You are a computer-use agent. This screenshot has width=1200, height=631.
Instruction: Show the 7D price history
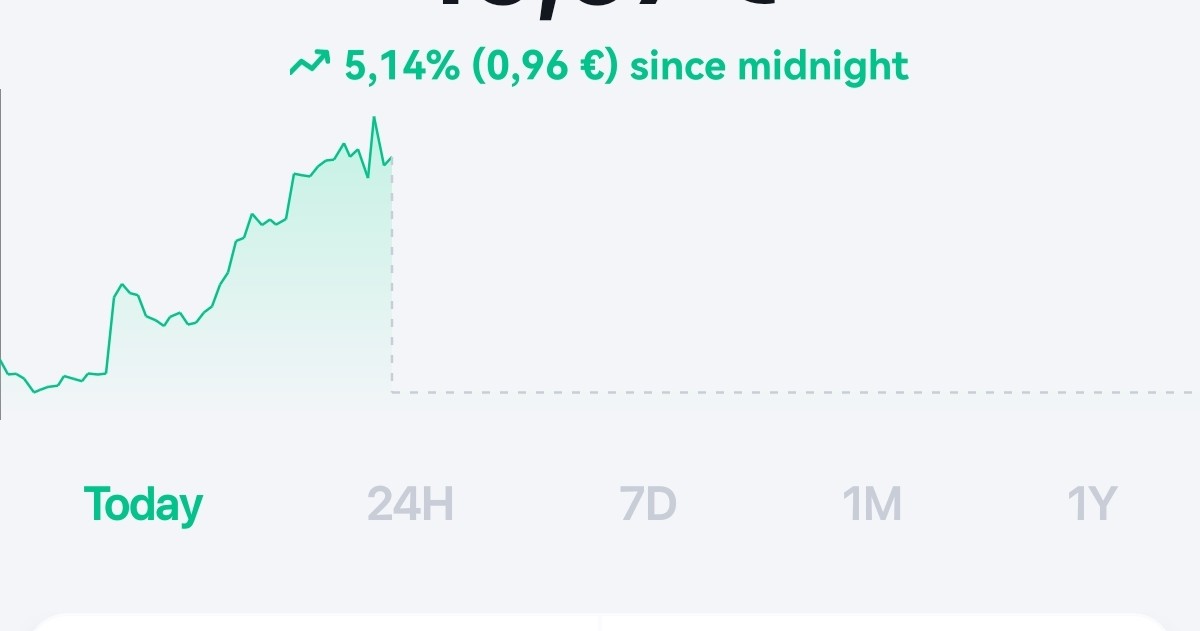point(647,505)
